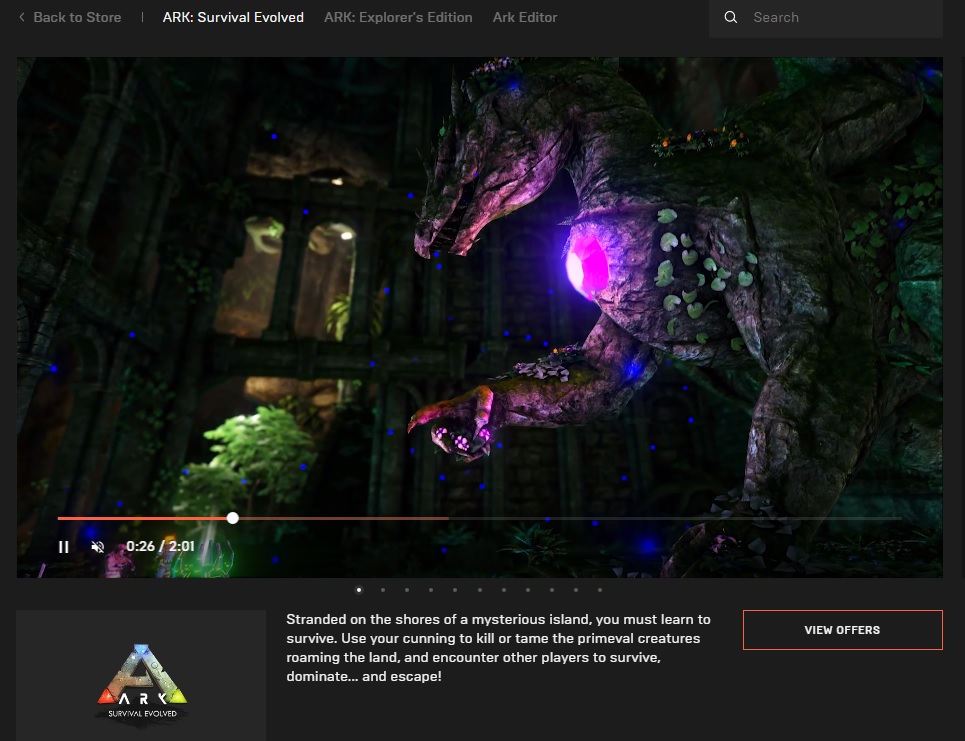Select the sixth carousel dot
The width and height of the screenshot is (965, 741).
tap(479, 590)
